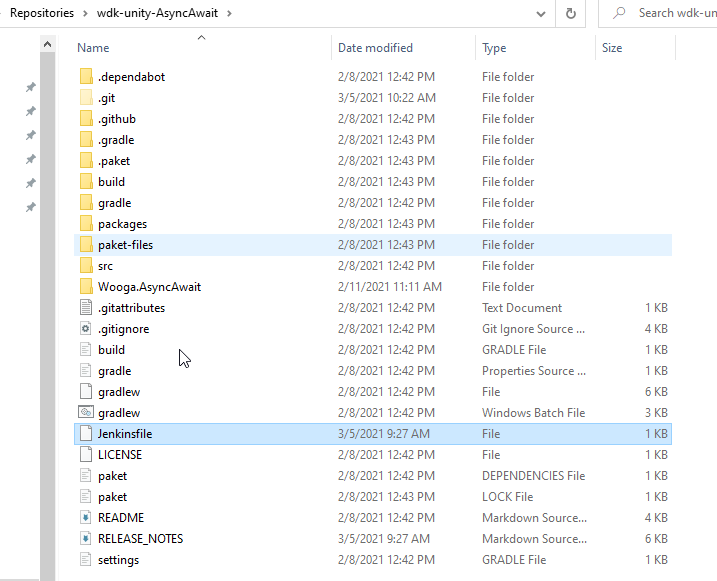The height and width of the screenshot is (581, 717).
Task: Select the file name .gitignore
Action: [123, 329]
